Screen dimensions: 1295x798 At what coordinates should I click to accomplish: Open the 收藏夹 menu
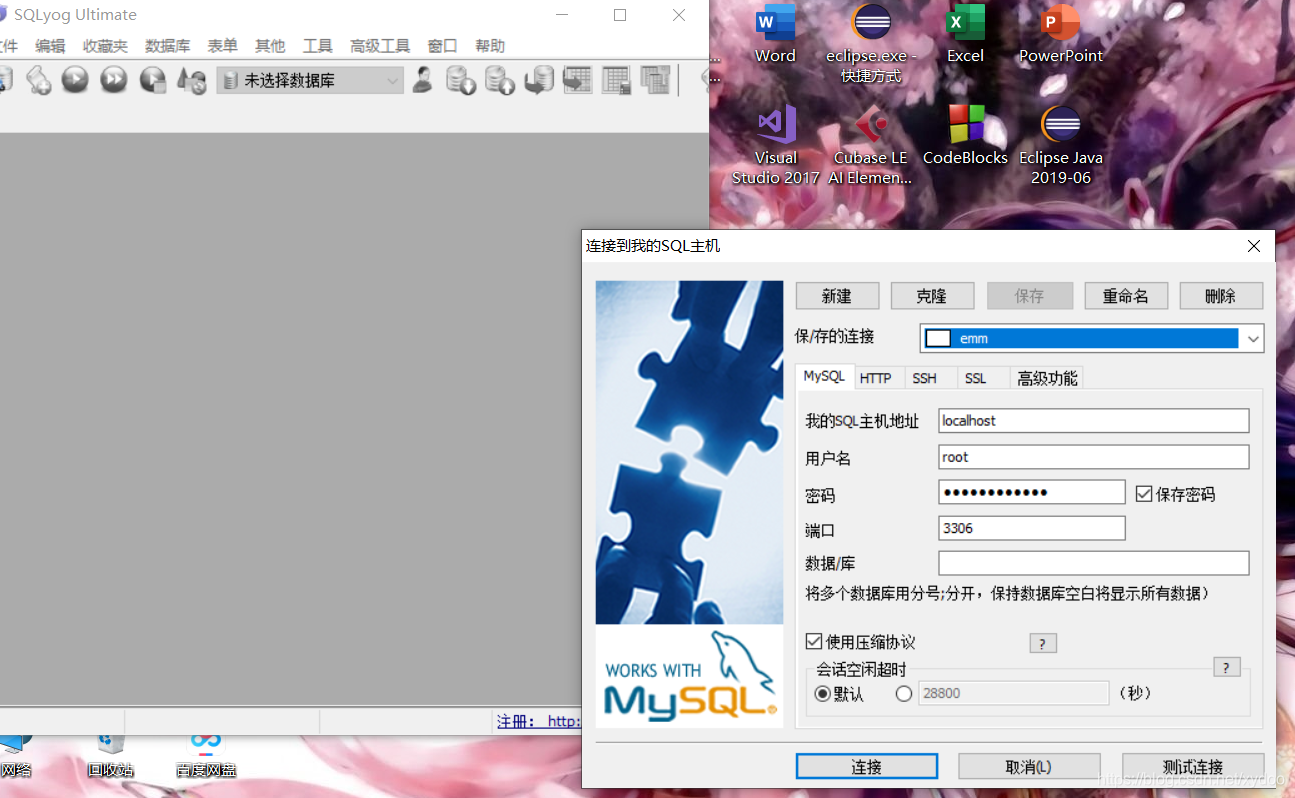[x=105, y=46]
